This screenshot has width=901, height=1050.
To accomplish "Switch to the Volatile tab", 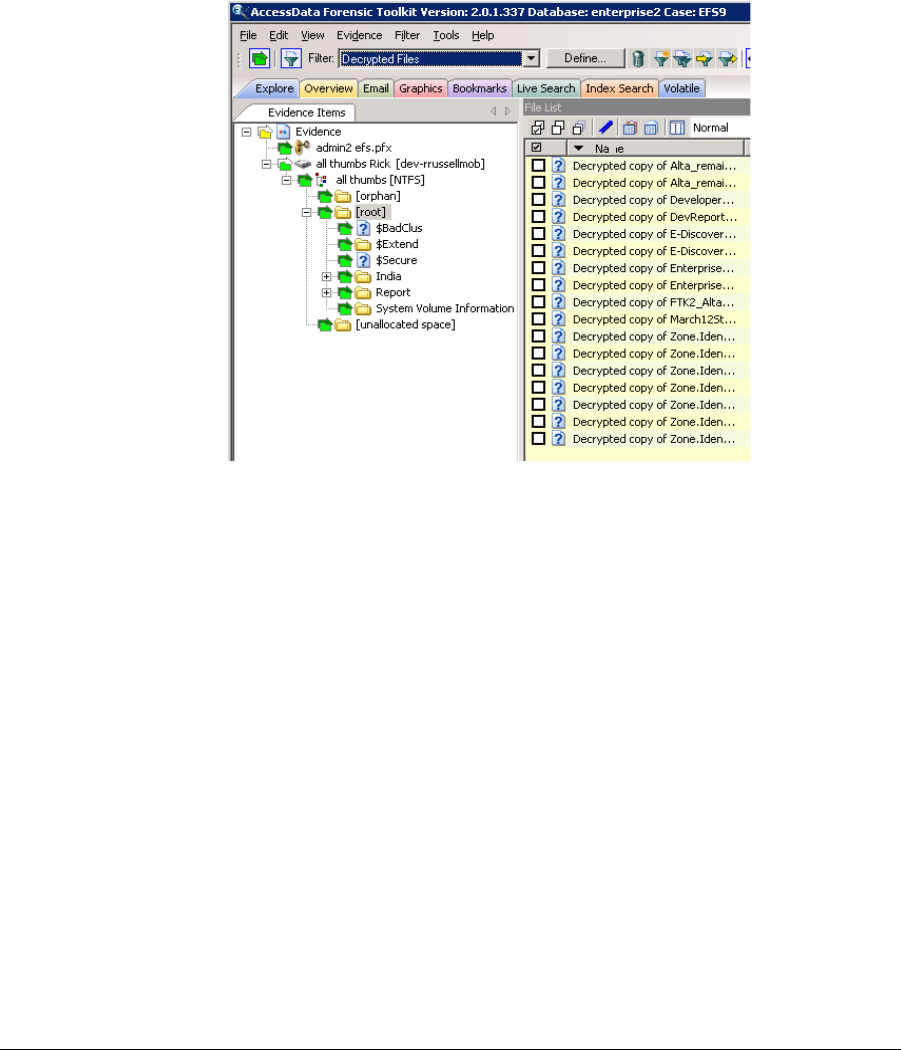I will click(x=681, y=88).
